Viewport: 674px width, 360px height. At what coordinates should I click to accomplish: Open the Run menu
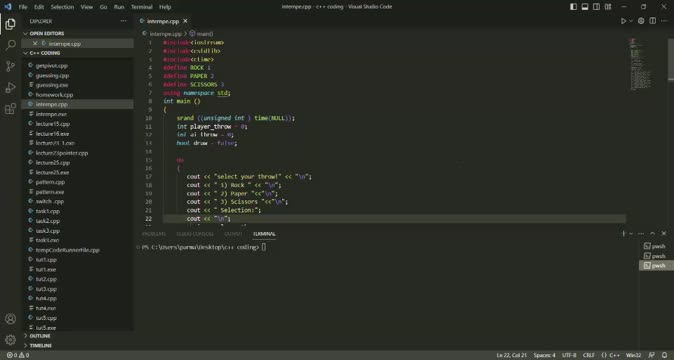point(119,7)
